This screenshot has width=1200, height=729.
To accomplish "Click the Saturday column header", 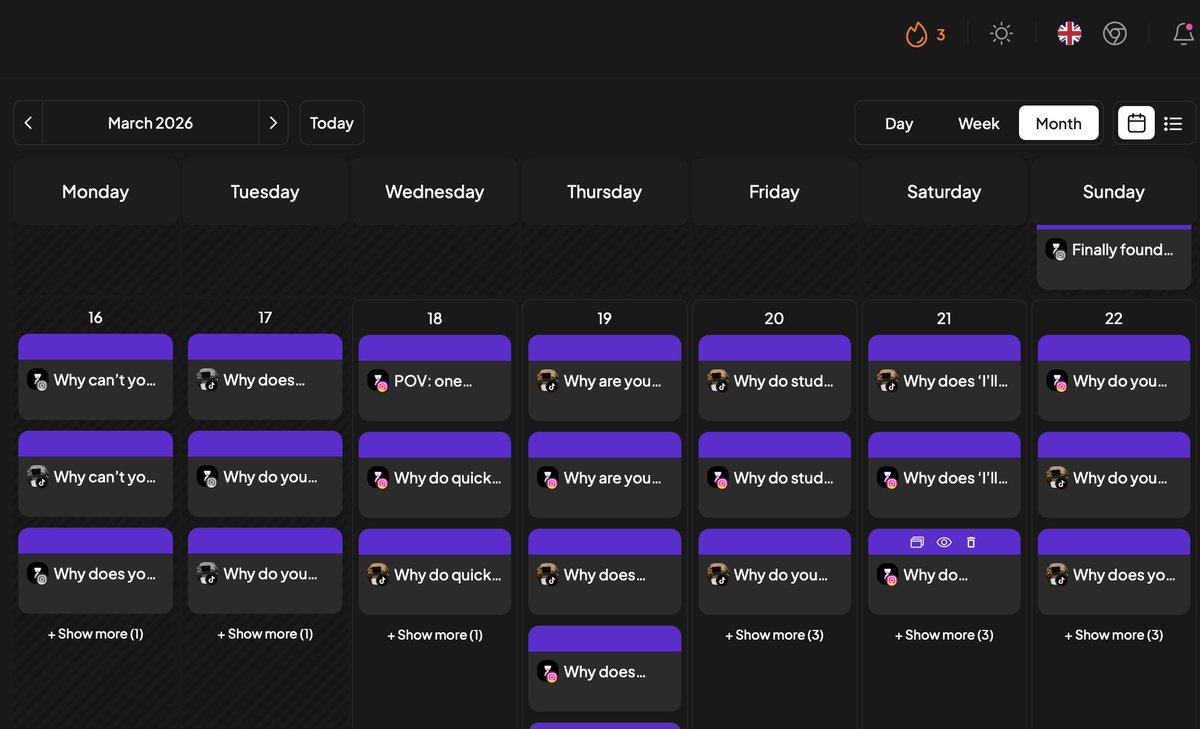I will (944, 192).
